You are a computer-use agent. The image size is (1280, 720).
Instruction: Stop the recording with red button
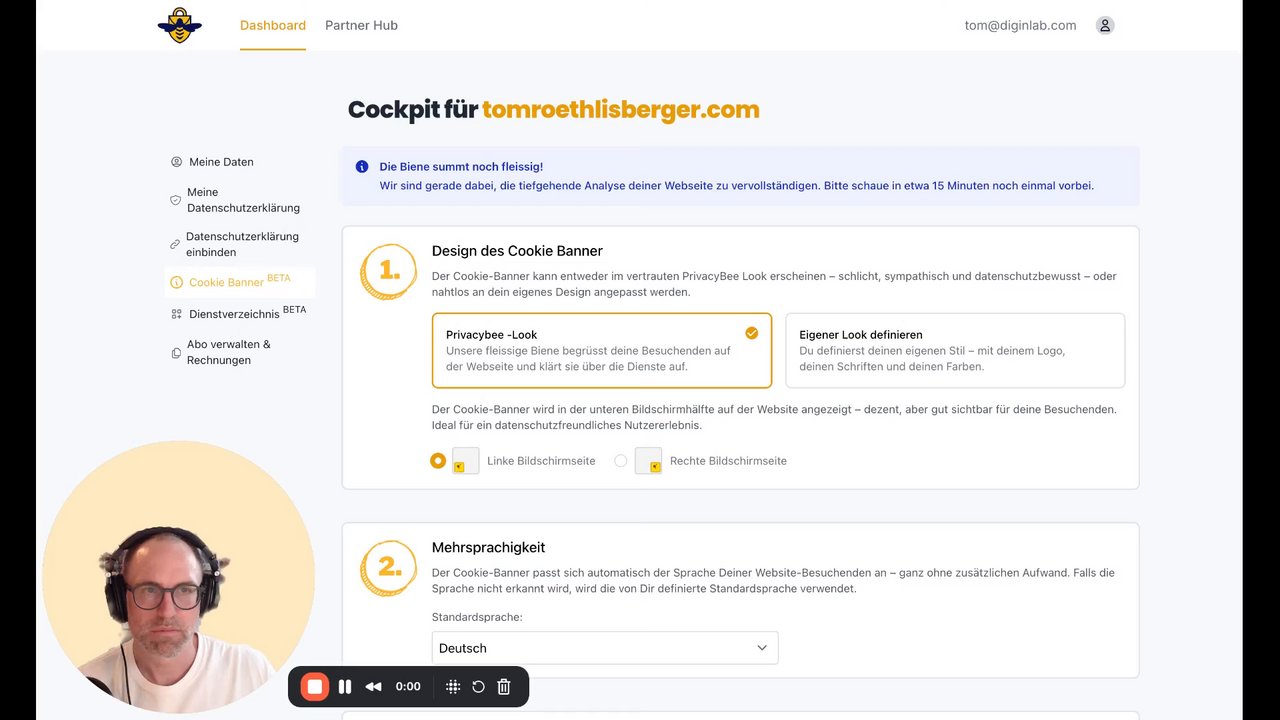315,687
